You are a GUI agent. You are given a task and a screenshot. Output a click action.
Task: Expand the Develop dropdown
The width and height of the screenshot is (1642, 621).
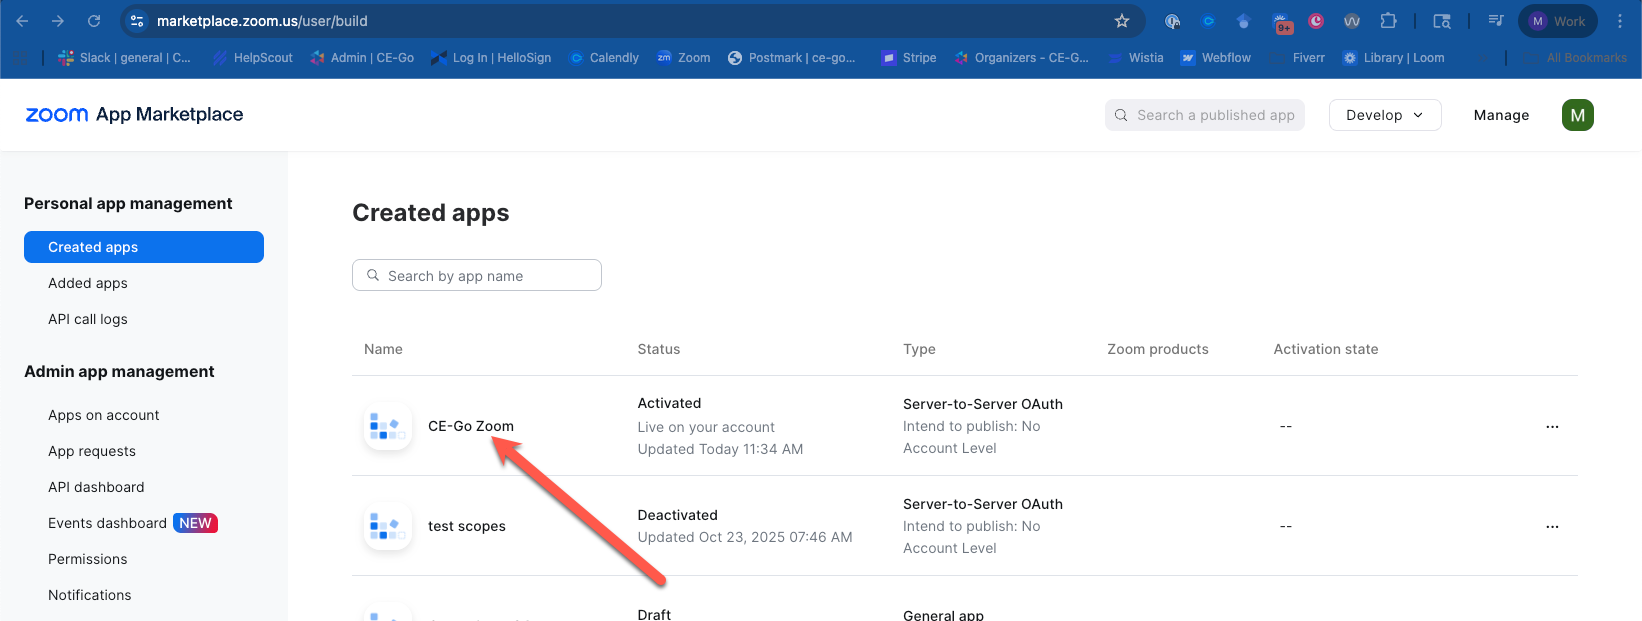click(1385, 115)
